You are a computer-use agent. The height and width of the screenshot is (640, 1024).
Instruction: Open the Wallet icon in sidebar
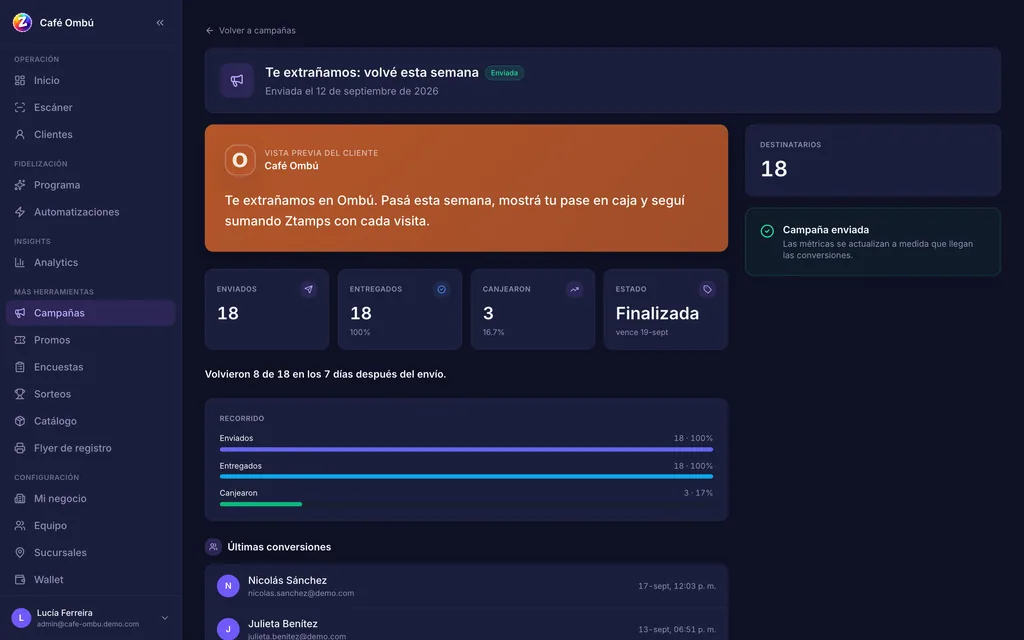(20, 579)
